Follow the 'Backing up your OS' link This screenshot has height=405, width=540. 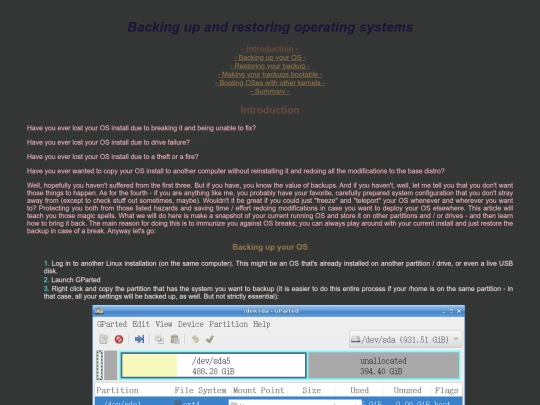270,58
